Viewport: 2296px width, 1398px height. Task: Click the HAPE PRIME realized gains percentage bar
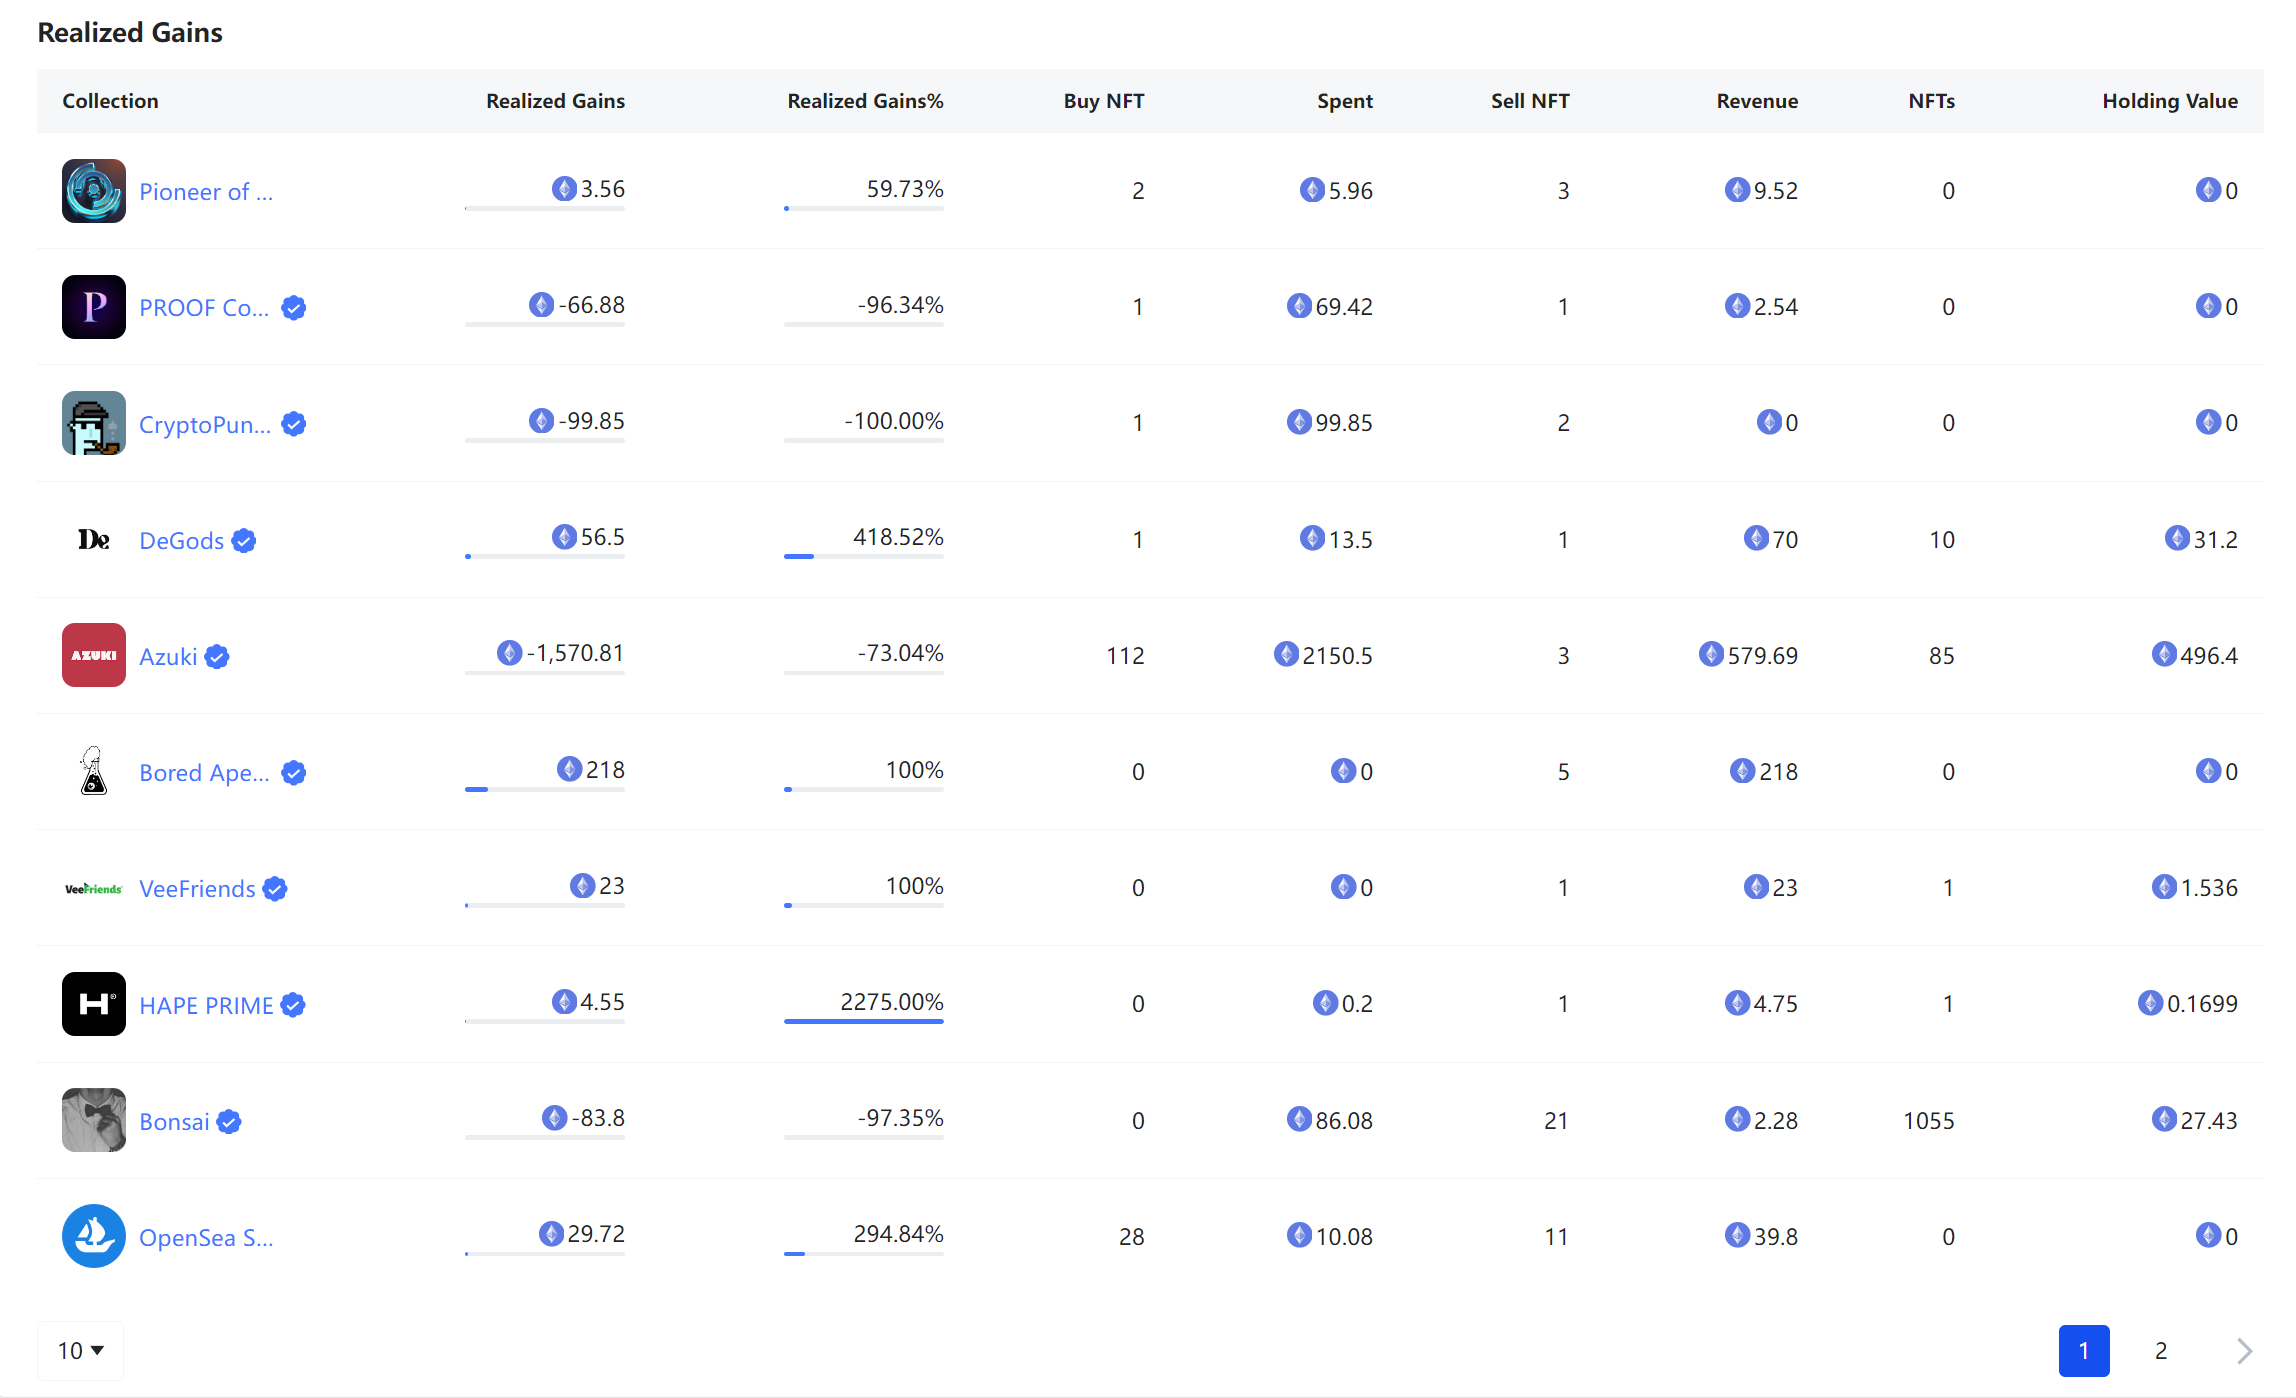click(x=863, y=1021)
